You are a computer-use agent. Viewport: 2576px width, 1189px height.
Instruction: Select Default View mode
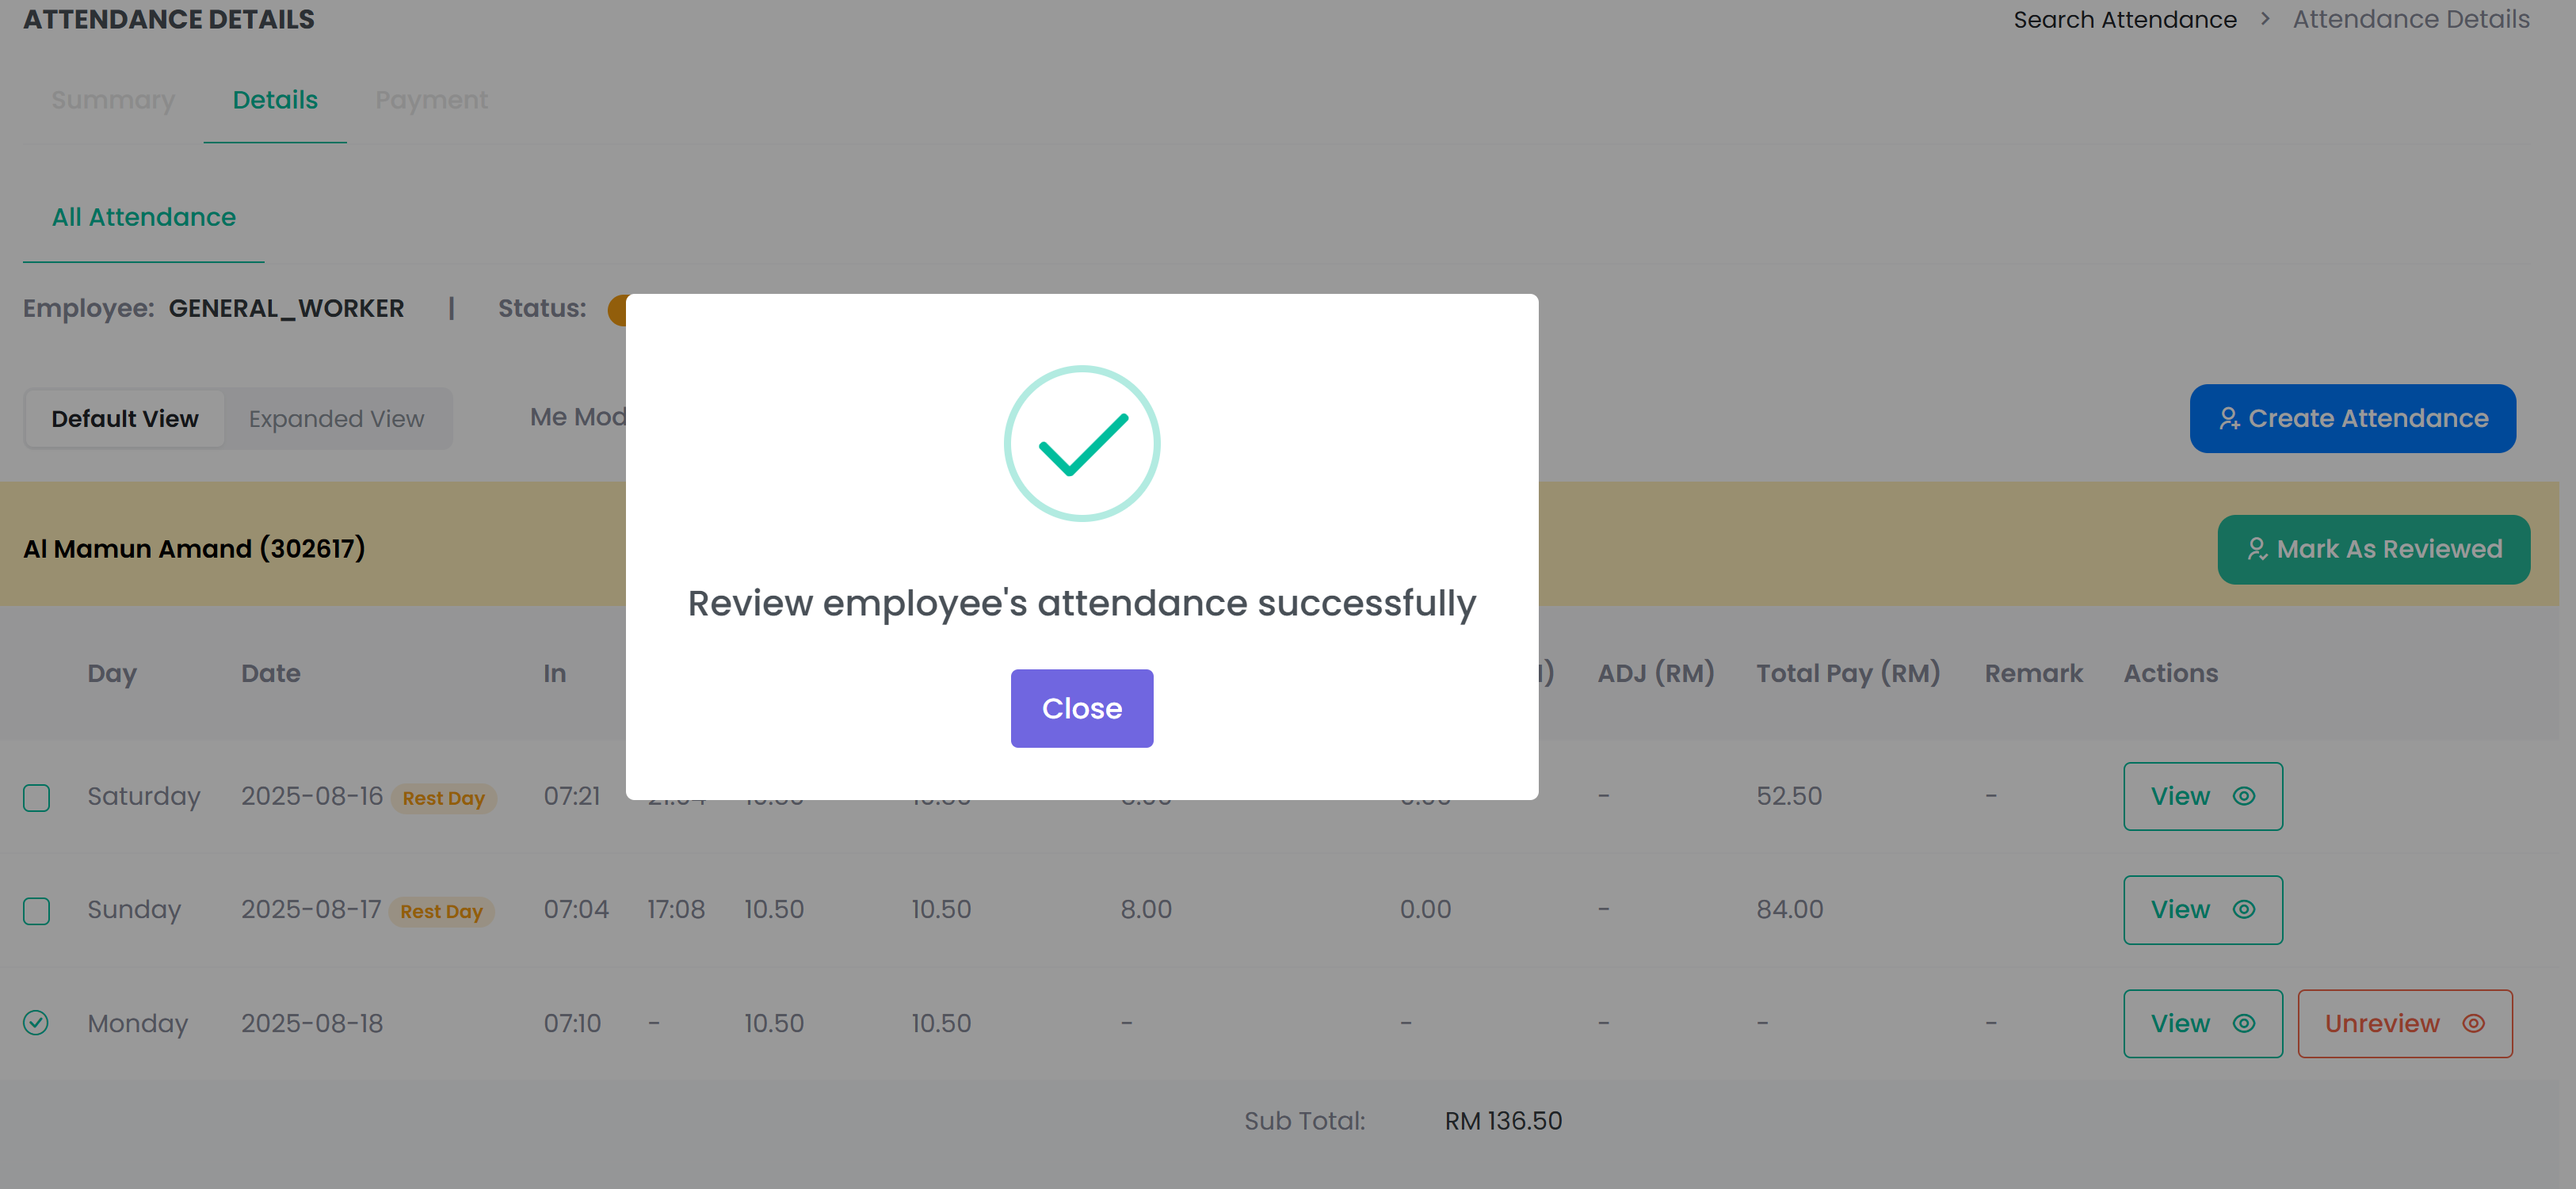click(125, 419)
